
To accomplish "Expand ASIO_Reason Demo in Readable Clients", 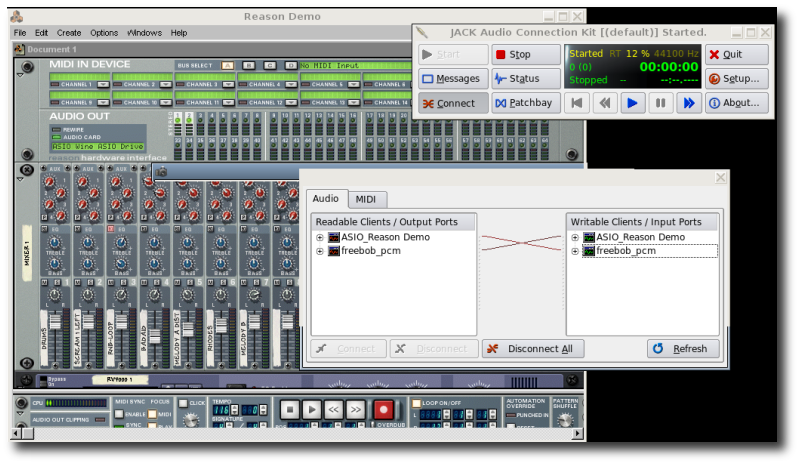I will (x=320, y=237).
